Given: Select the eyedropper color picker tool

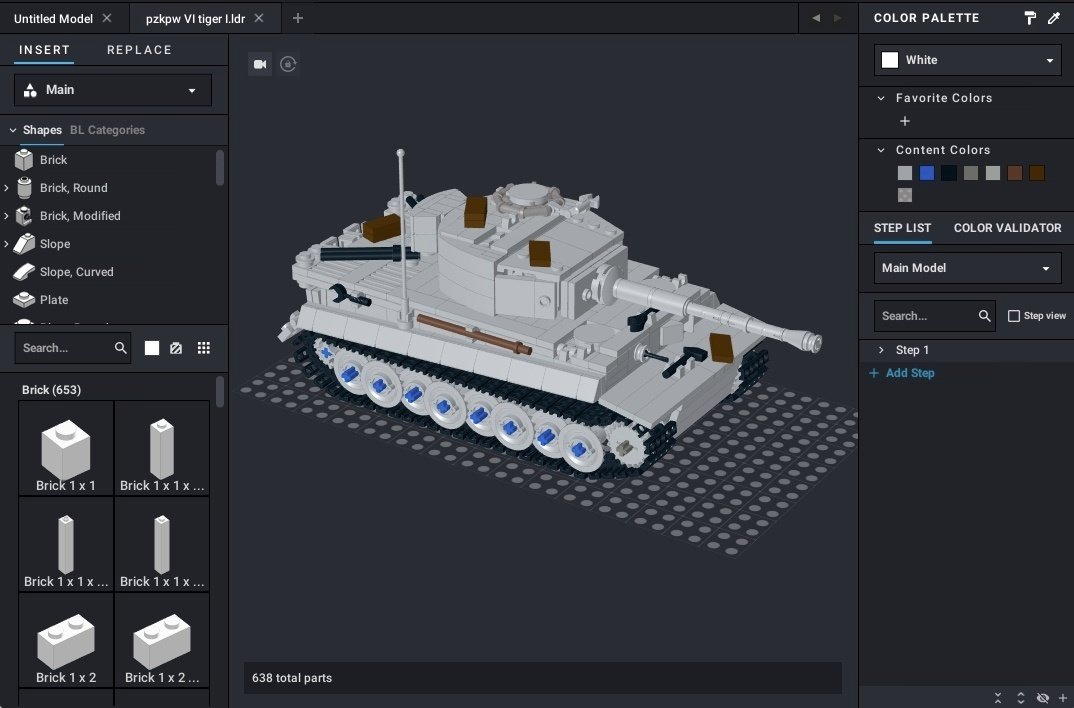Looking at the screenshot, I should (1053, 18).
